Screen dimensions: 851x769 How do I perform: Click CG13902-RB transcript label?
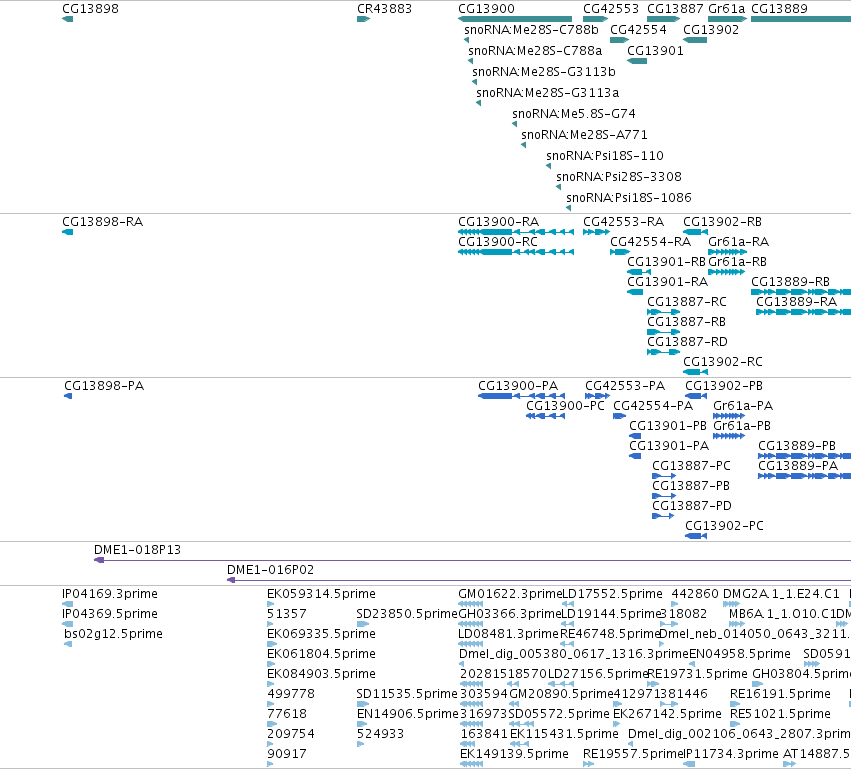click(x=722, y=221)
